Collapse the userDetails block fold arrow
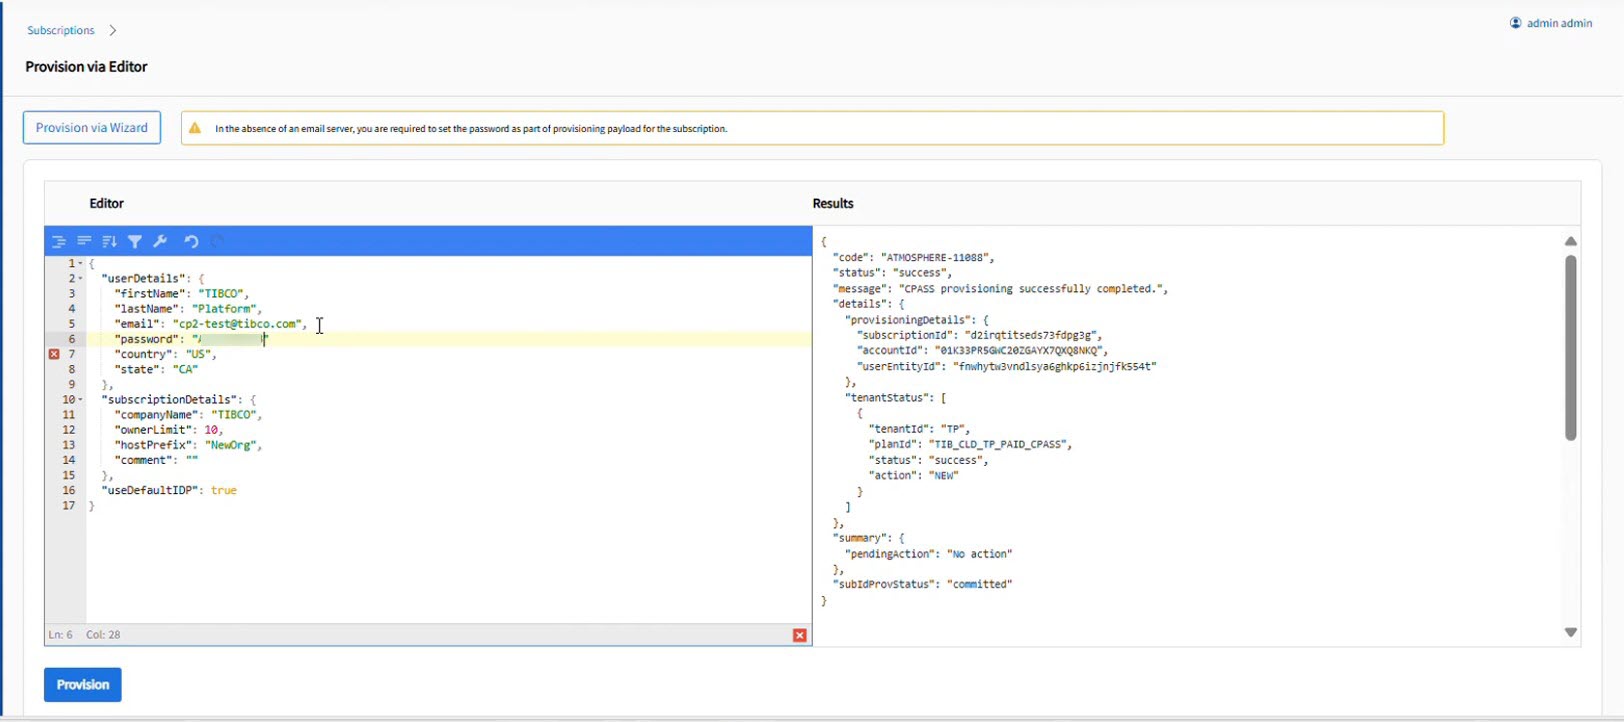This screenshot has height=722, width=1624. pyautogui.click(x=81, y=279)
